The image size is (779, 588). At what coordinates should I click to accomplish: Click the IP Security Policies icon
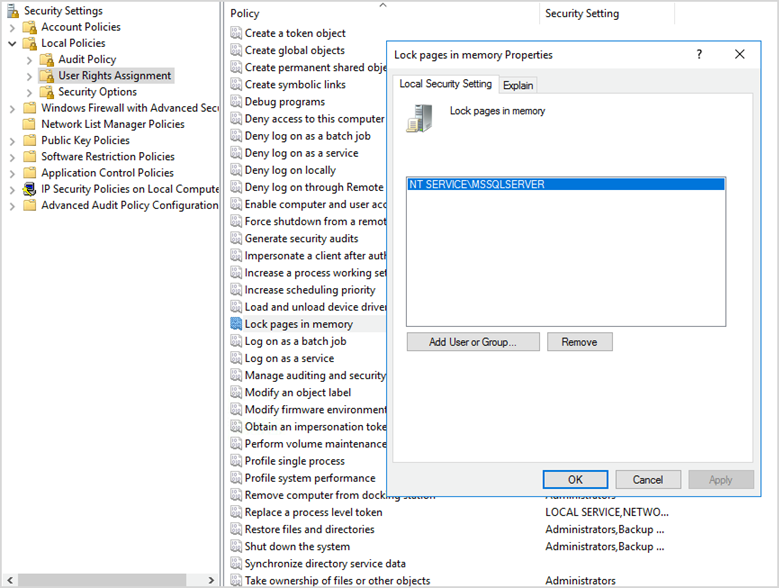pos(30,189)
